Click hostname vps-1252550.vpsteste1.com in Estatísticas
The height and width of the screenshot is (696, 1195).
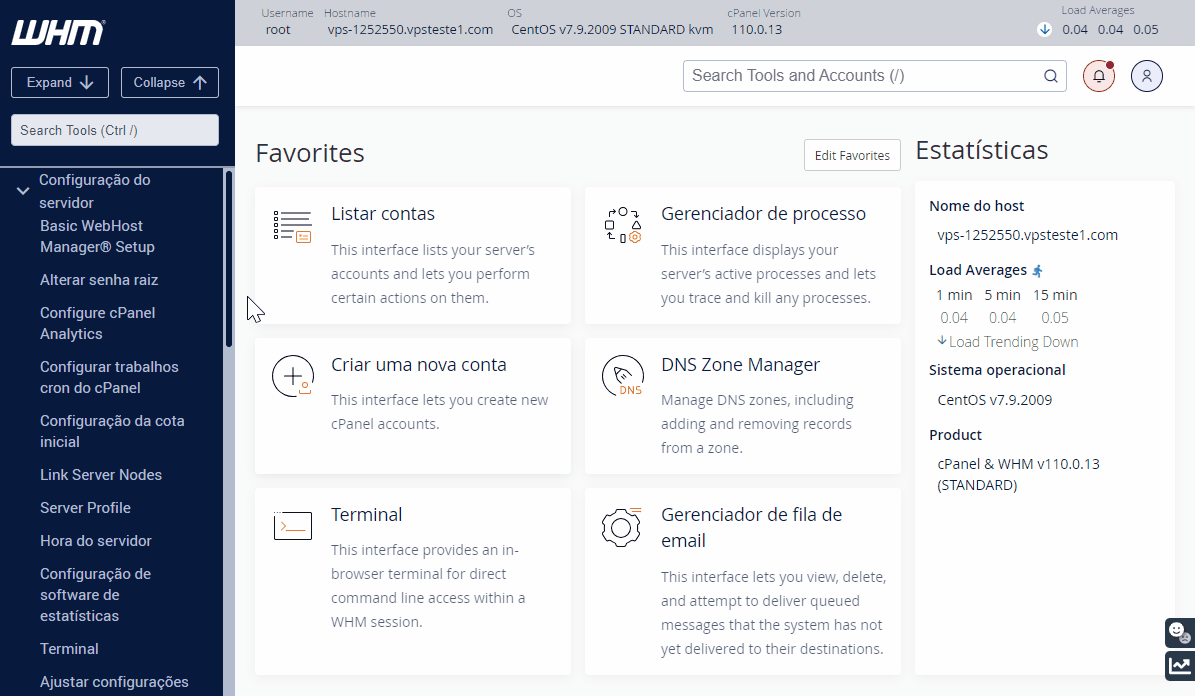coord(1027,235)
